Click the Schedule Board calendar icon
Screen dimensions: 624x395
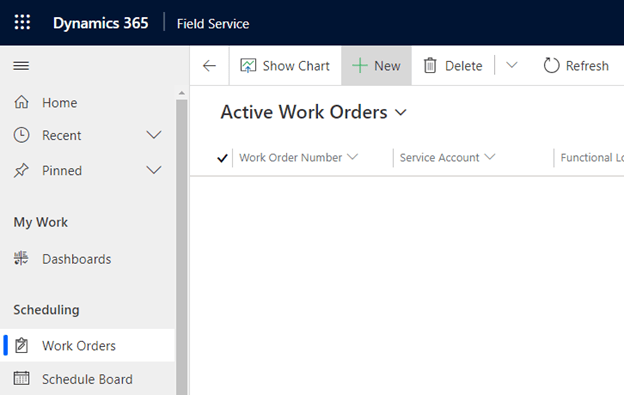pos(21,378)
